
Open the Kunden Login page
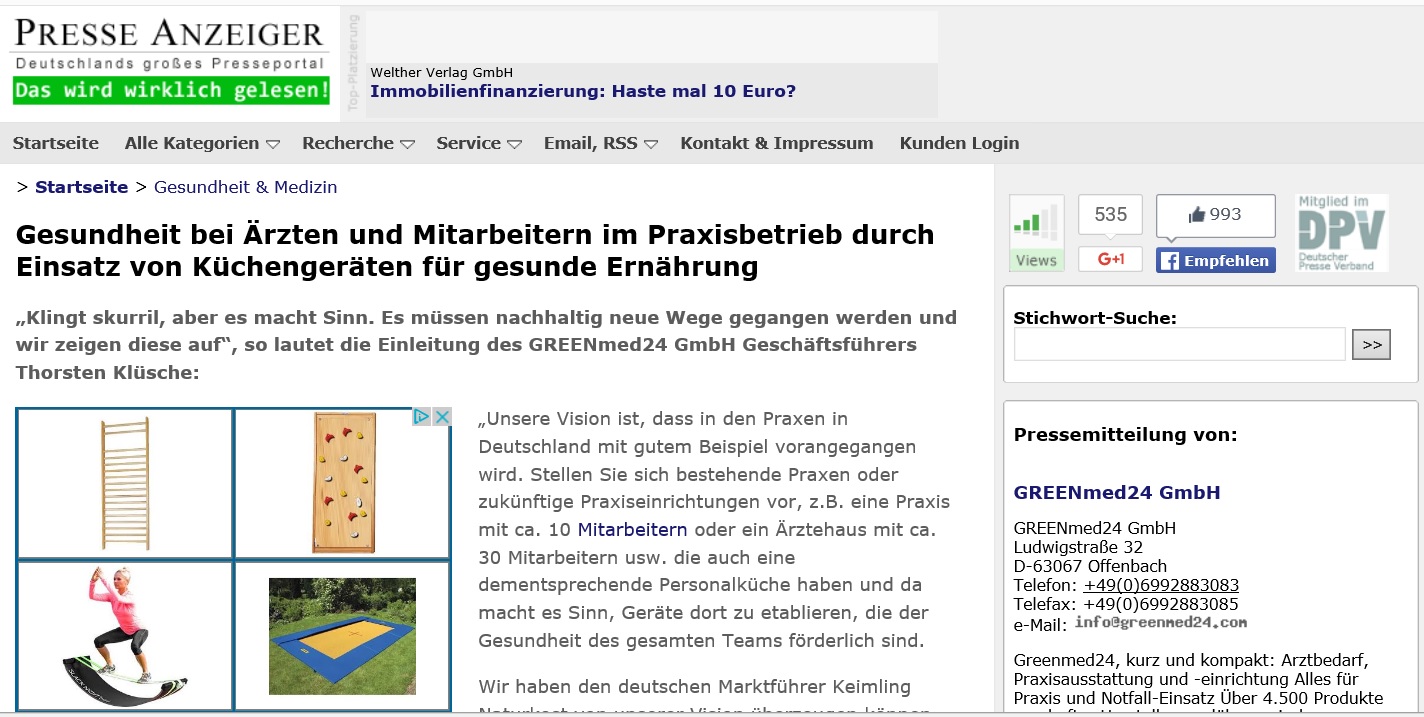point(960,143)
